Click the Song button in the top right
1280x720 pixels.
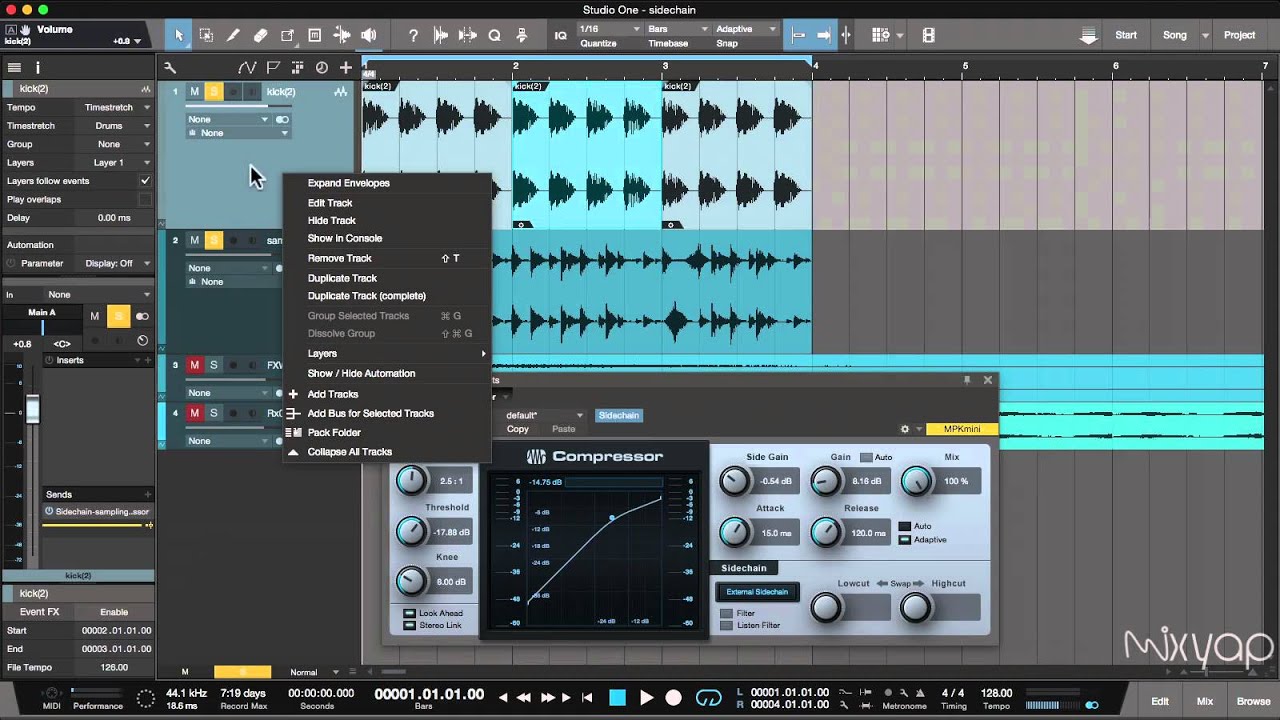(1175, 35)
